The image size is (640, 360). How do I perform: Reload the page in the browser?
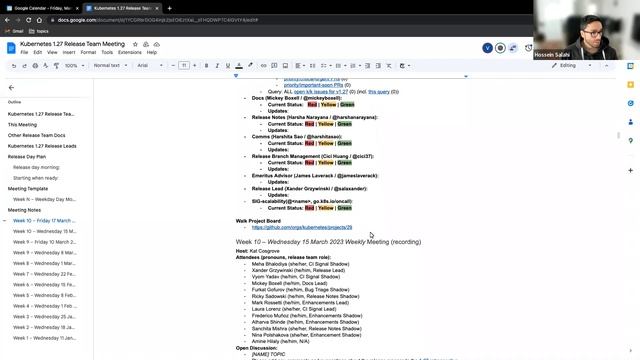[x=29, y=20]
